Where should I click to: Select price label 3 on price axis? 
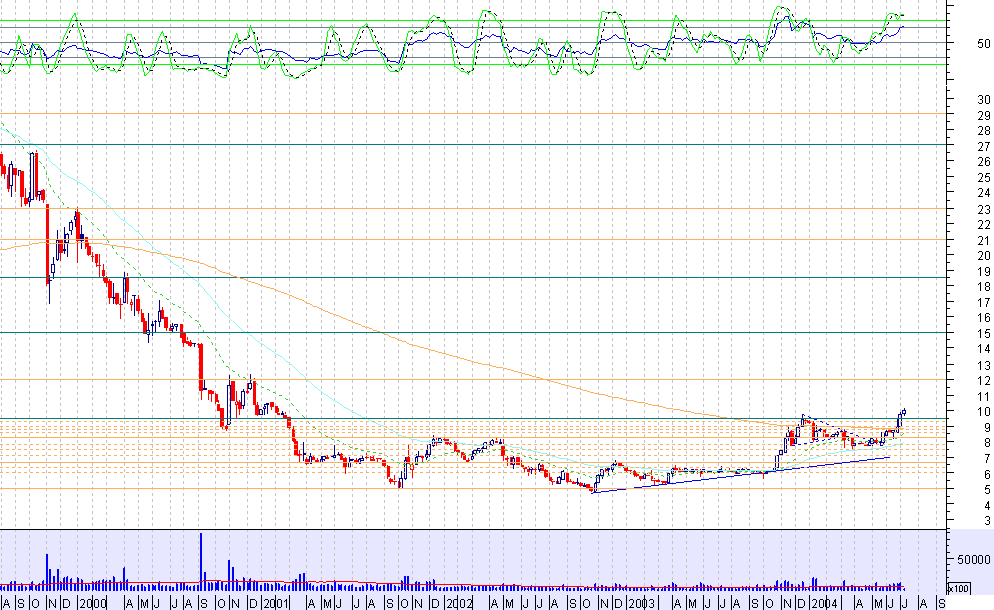point(987,521)
